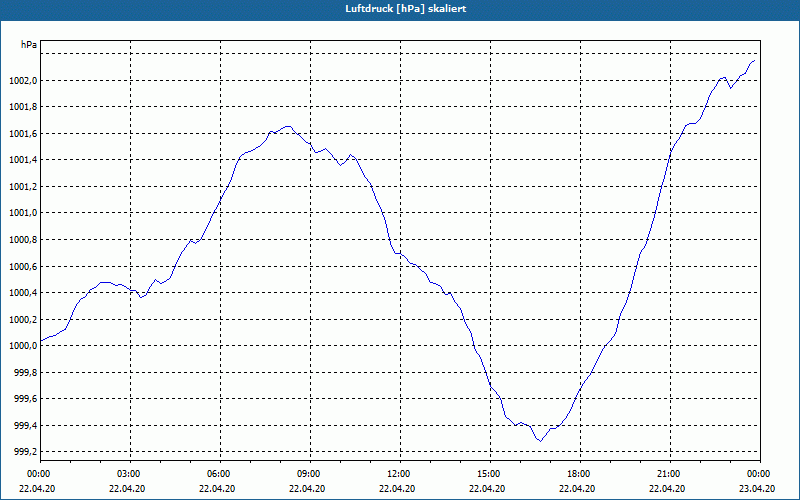Select the 999,4 y-axis label
The height and width of the screenshot is (500, 800).
point(25,426)
